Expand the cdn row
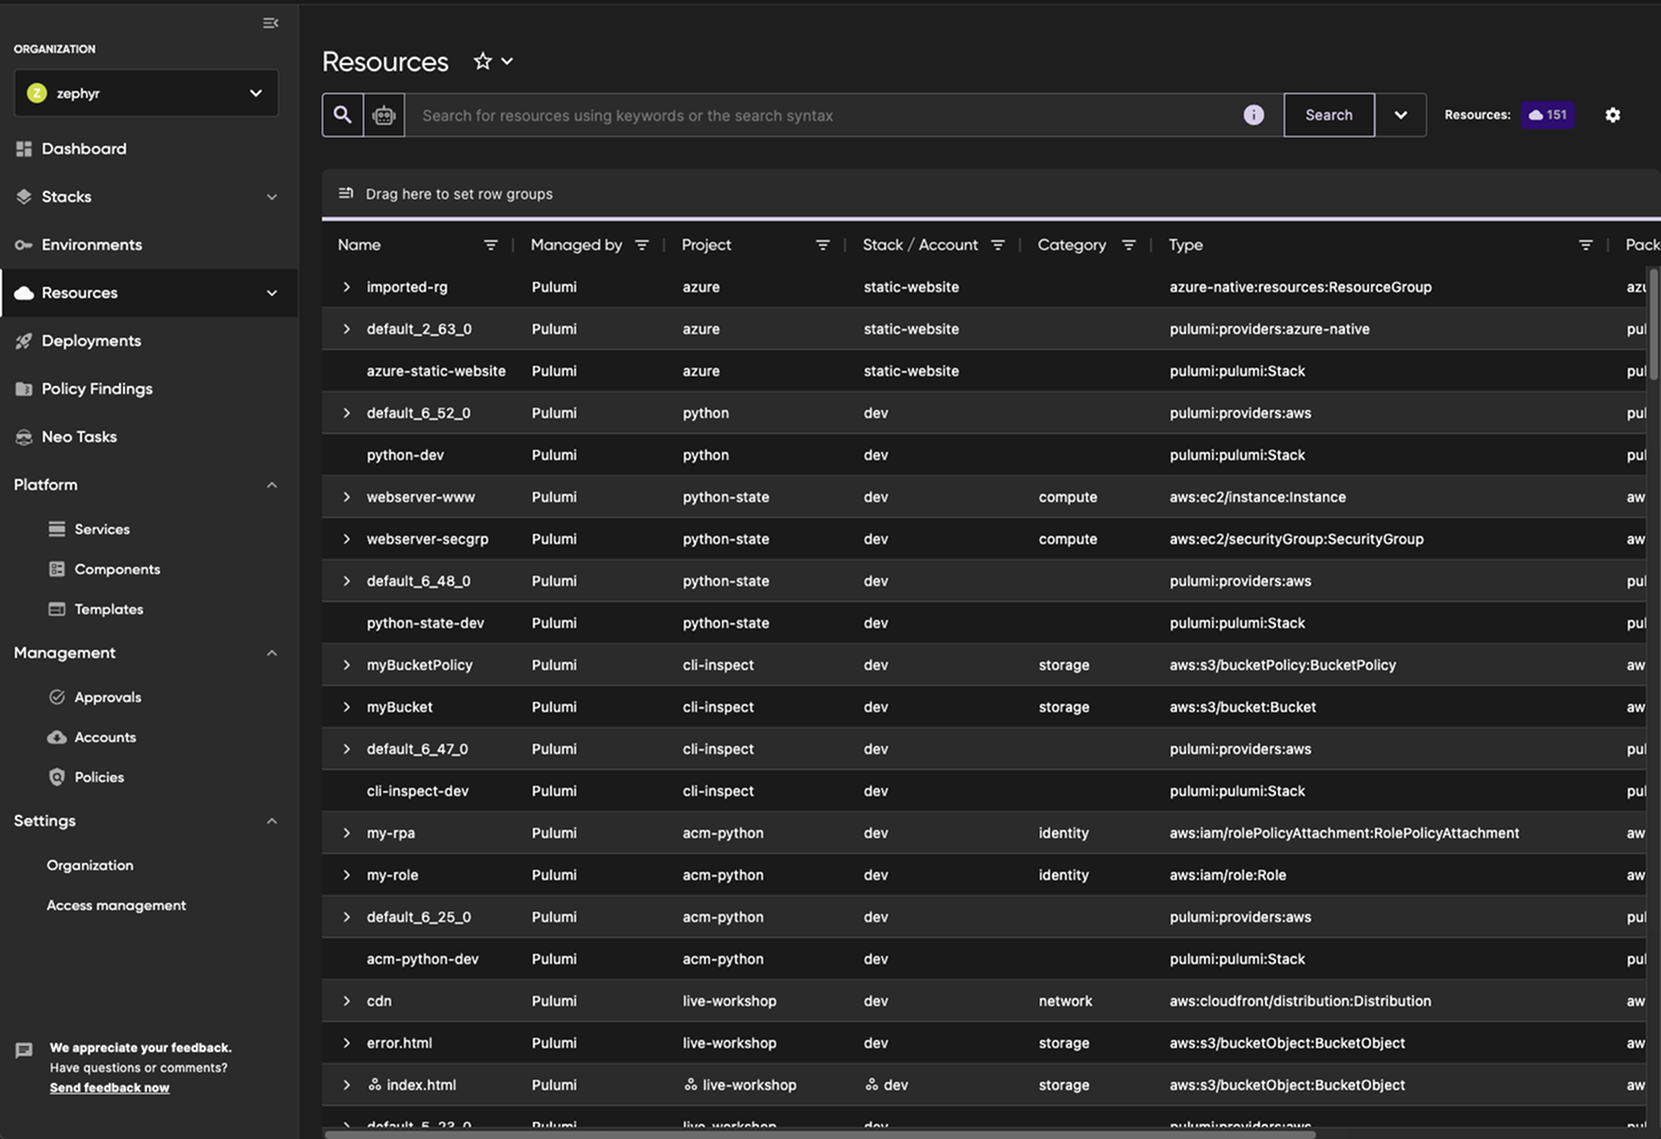Image resolution: width=1661 pixels, height=1139 pixels. pyautogui.click(x=347, y=1001)
